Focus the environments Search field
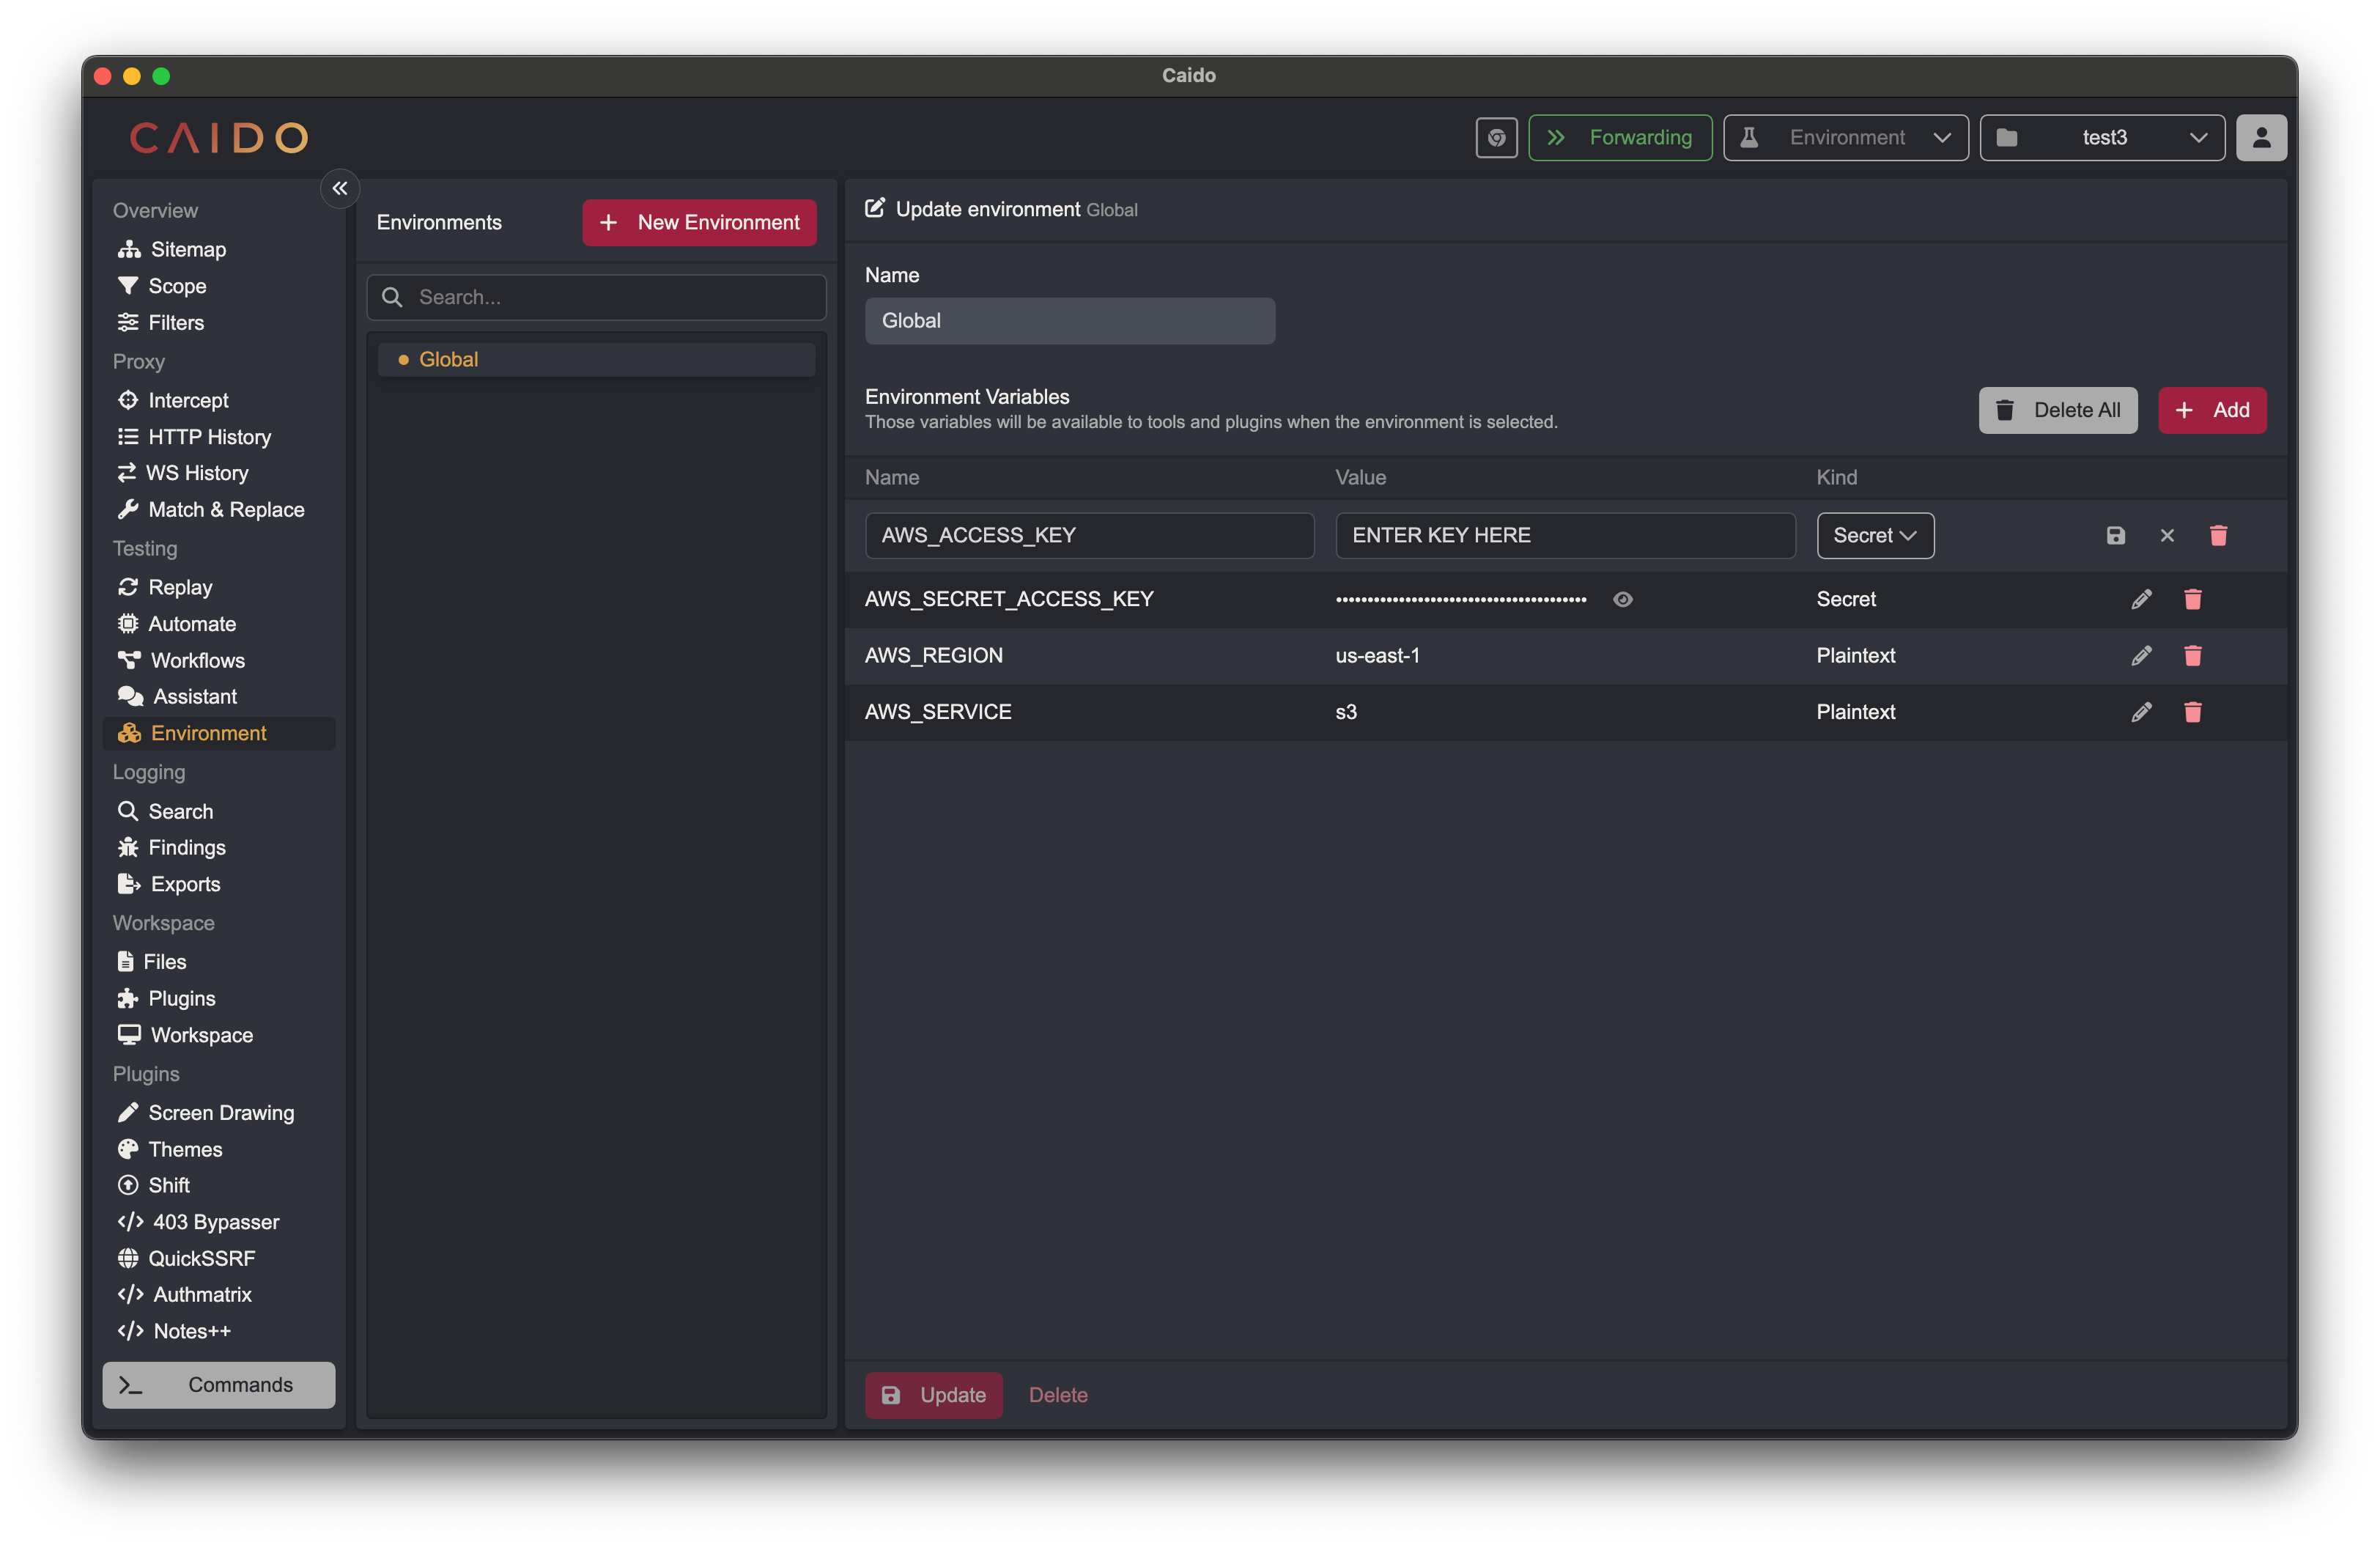This screenshot has height=1548, width=2380. click(x=597, y=297)
